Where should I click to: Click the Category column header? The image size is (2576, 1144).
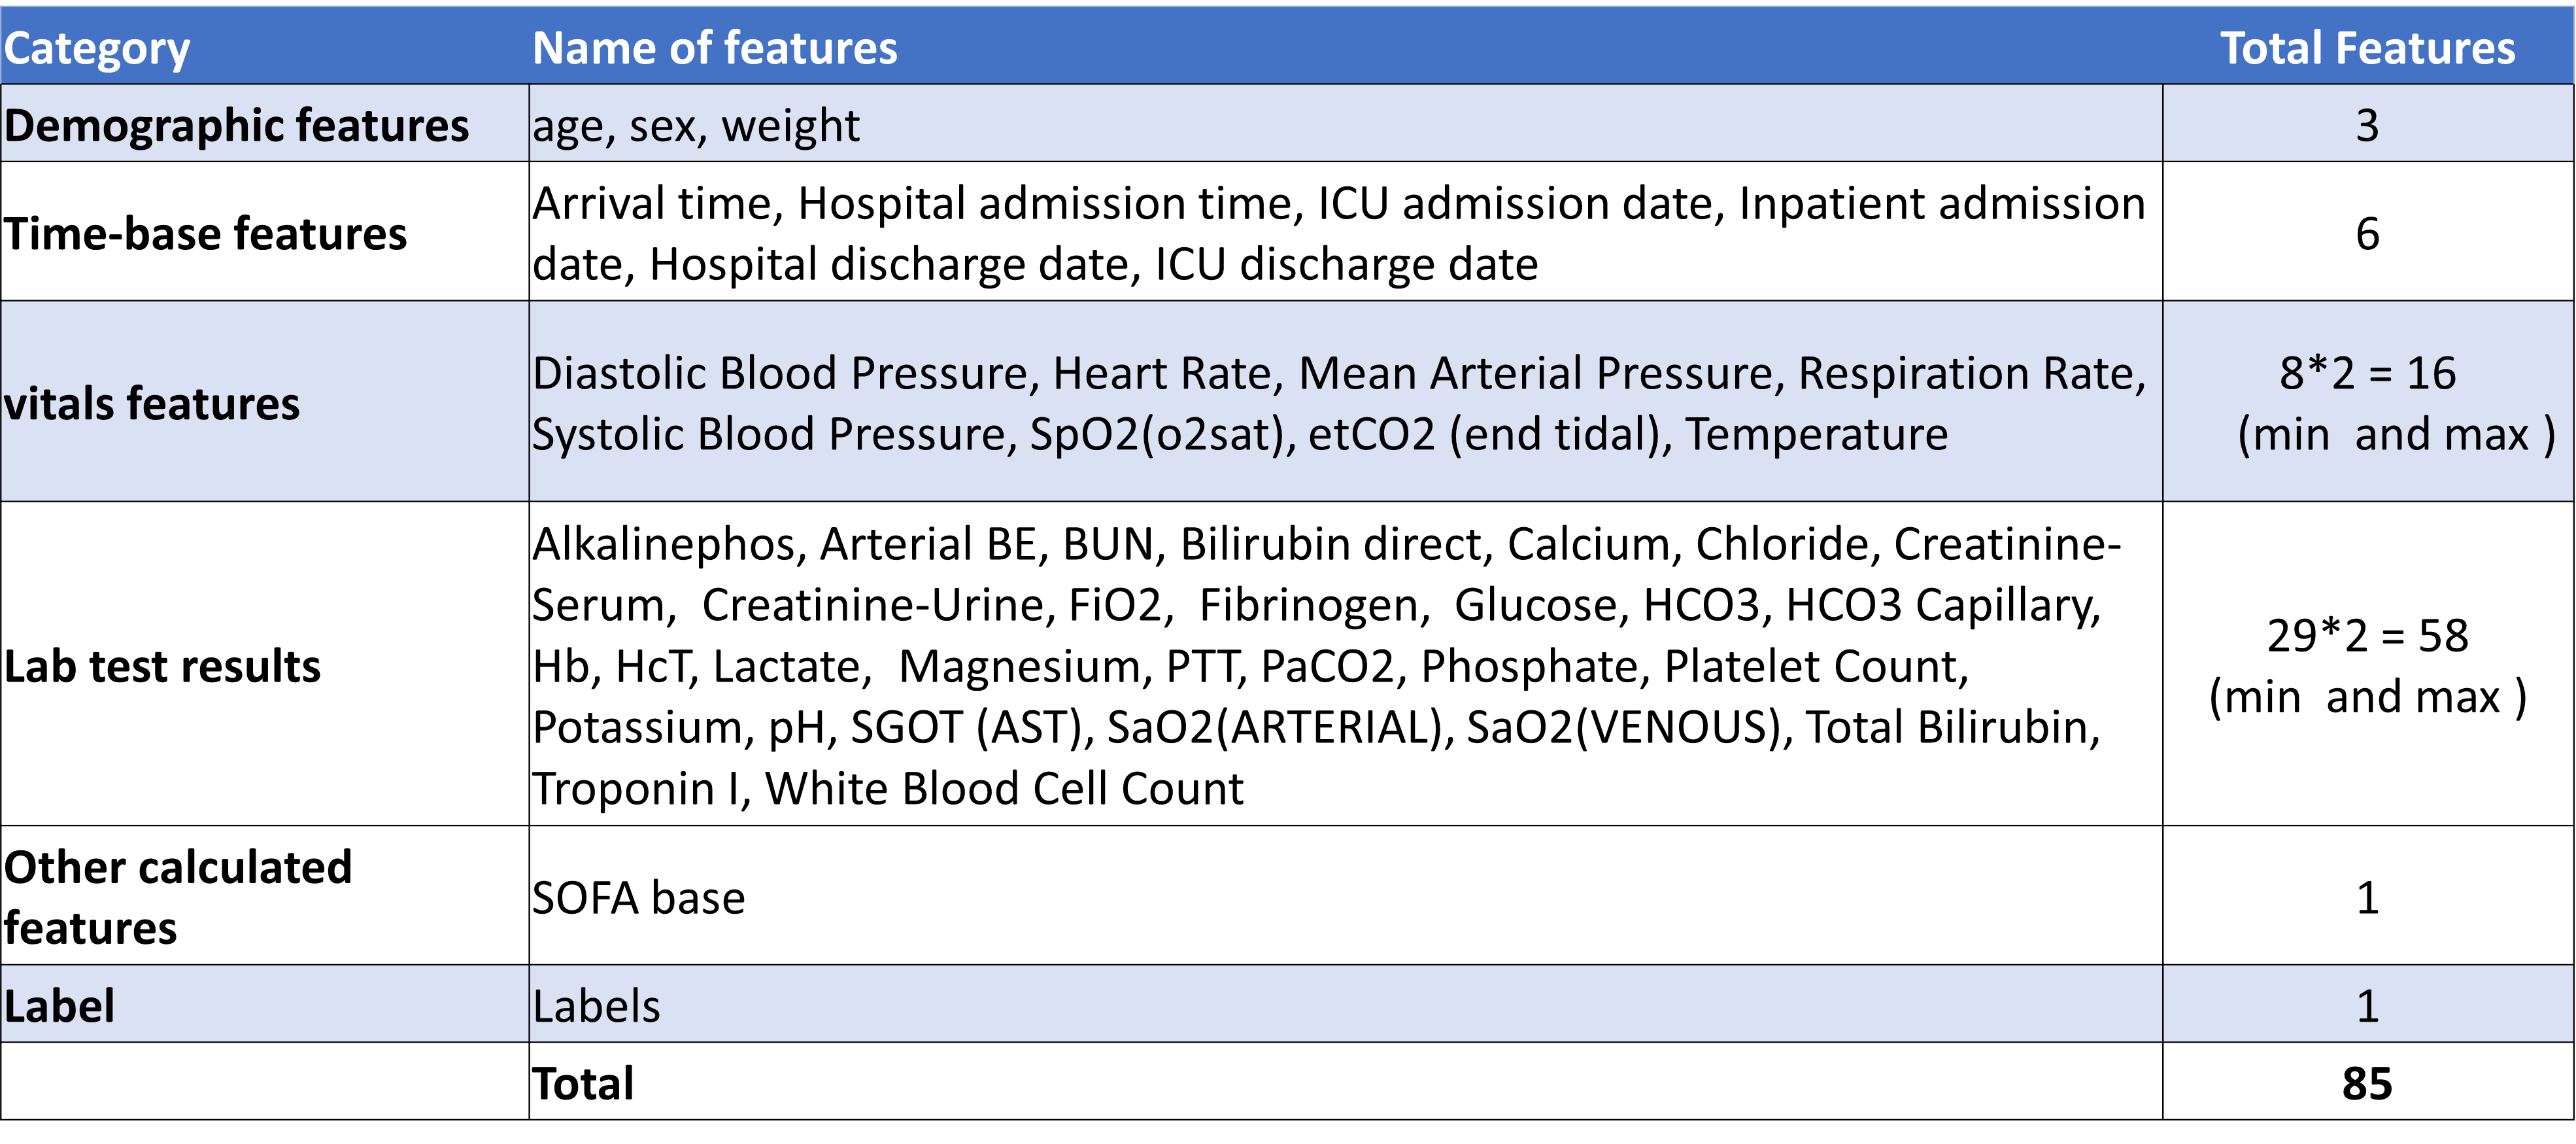point(97,48)
